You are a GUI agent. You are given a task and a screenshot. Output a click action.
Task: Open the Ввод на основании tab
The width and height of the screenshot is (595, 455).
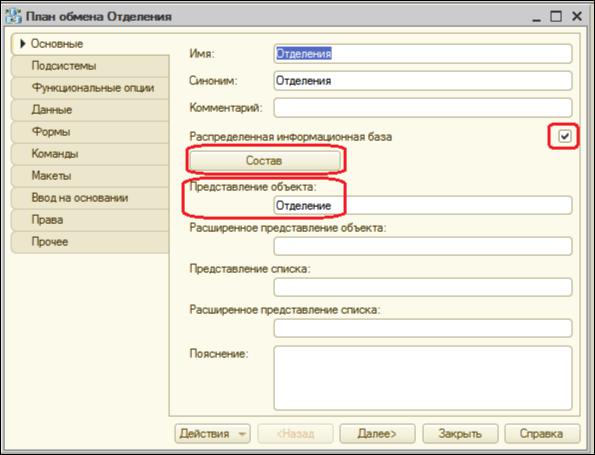[90, 198]
